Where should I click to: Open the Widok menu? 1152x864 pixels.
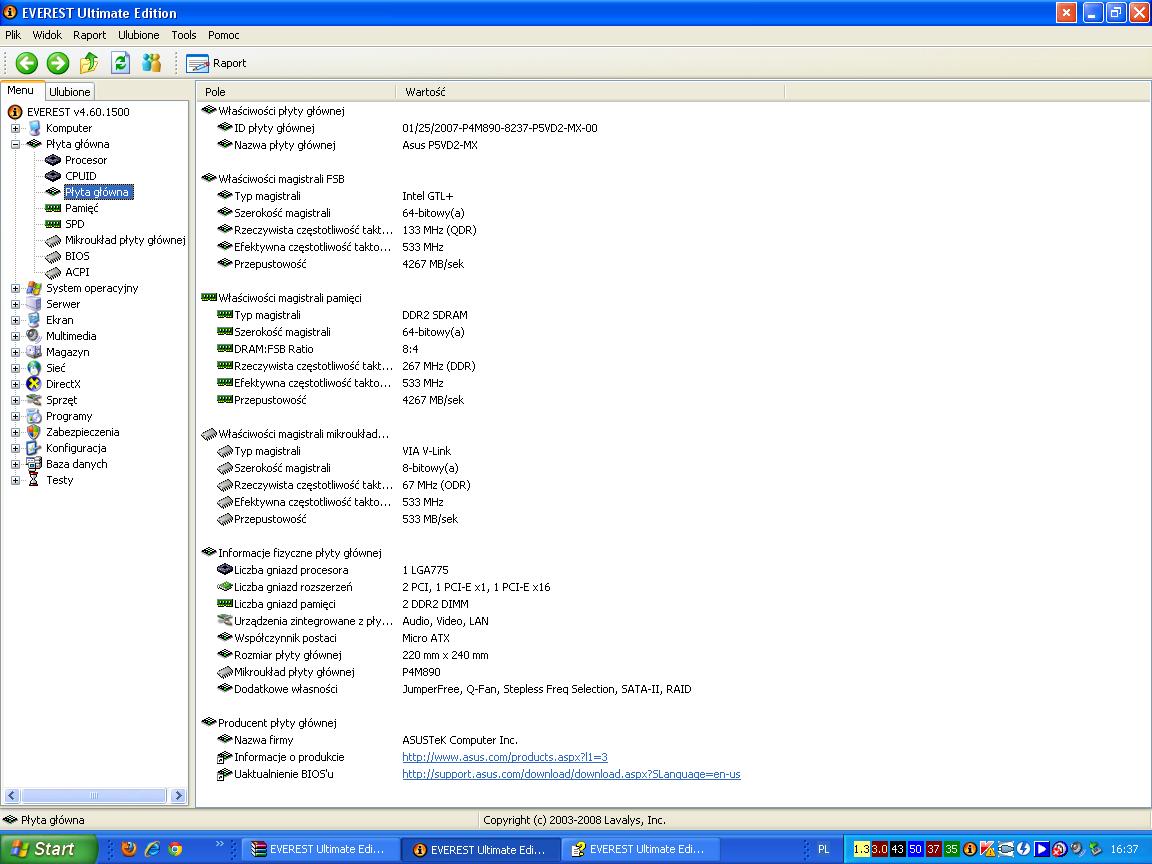click(47, 35)
